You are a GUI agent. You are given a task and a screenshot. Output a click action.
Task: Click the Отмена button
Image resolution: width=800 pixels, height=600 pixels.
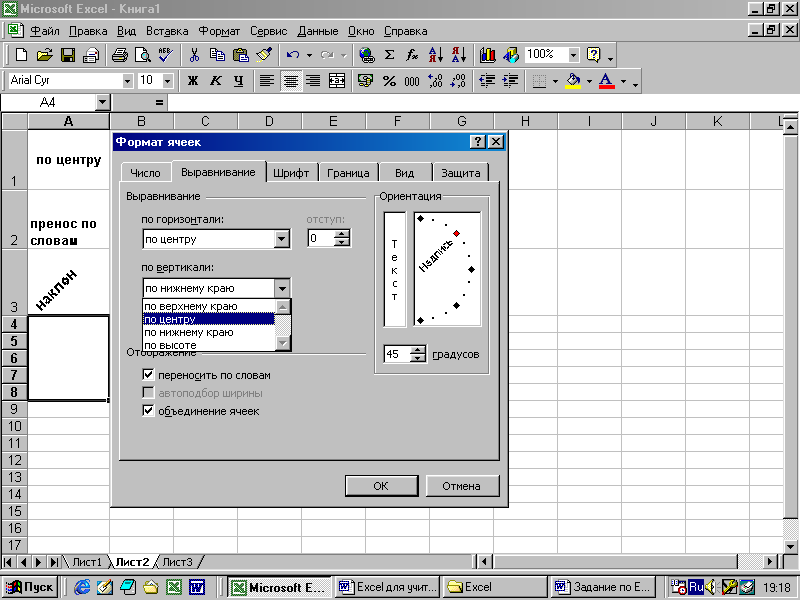(461, 486)
